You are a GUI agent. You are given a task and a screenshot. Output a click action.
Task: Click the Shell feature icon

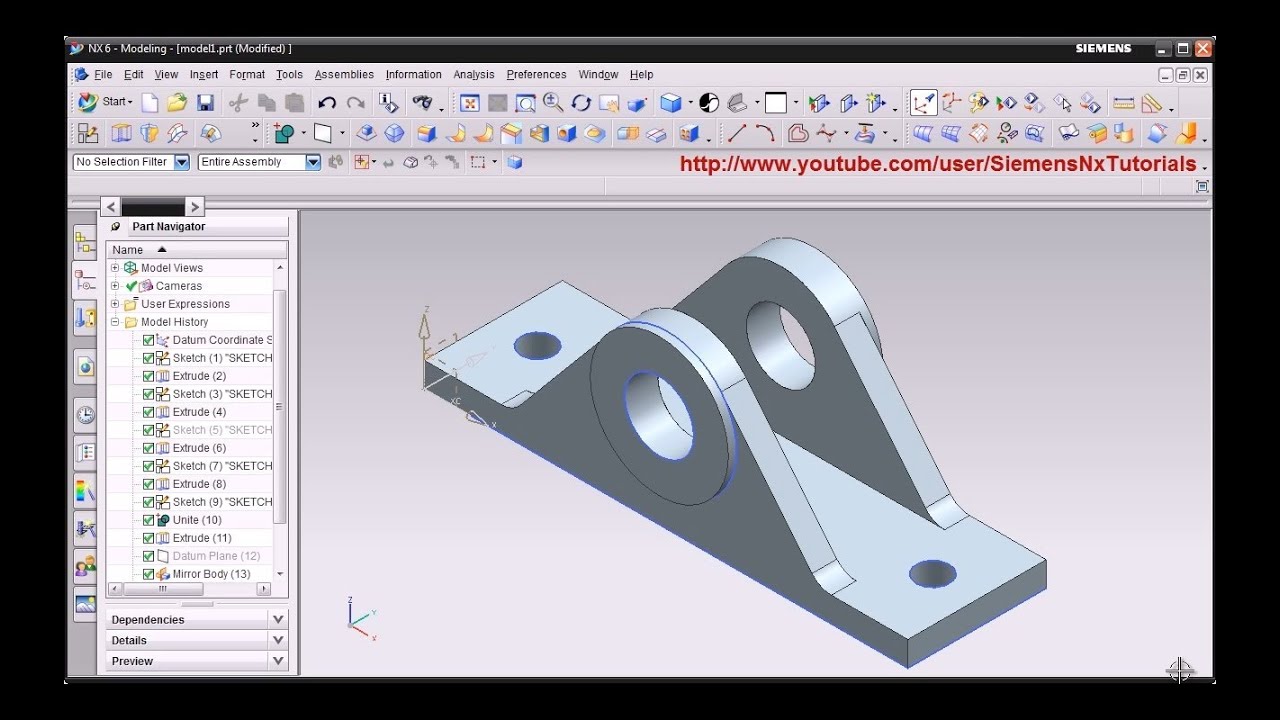click(539, 133)
